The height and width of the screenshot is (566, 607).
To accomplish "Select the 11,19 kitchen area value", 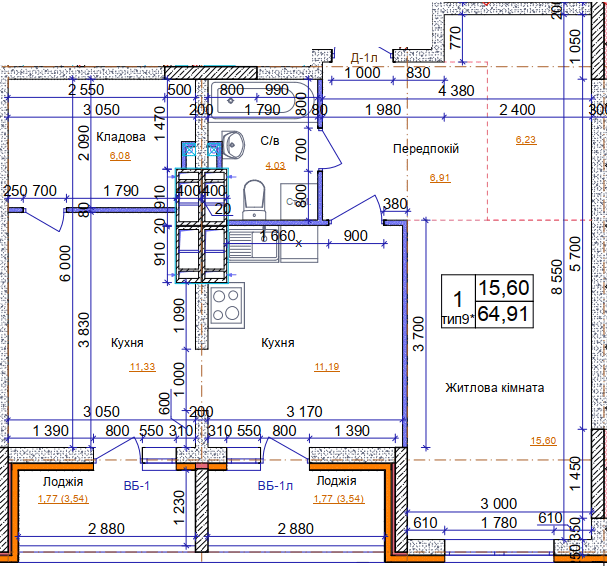I will coord(327,367).
